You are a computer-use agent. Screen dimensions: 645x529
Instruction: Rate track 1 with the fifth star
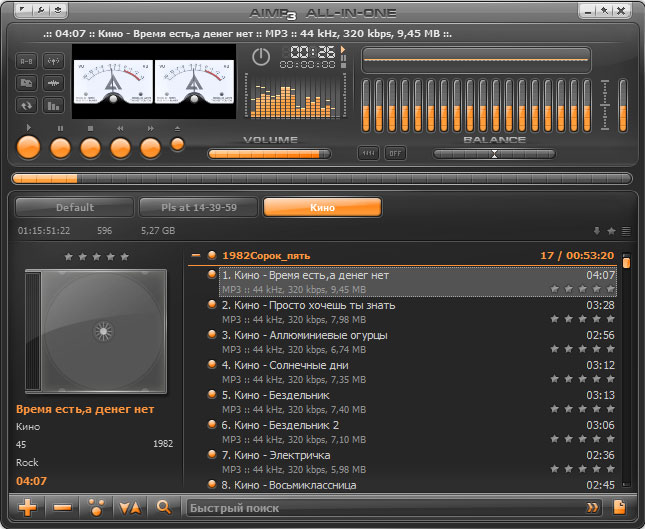click(610, 289)
